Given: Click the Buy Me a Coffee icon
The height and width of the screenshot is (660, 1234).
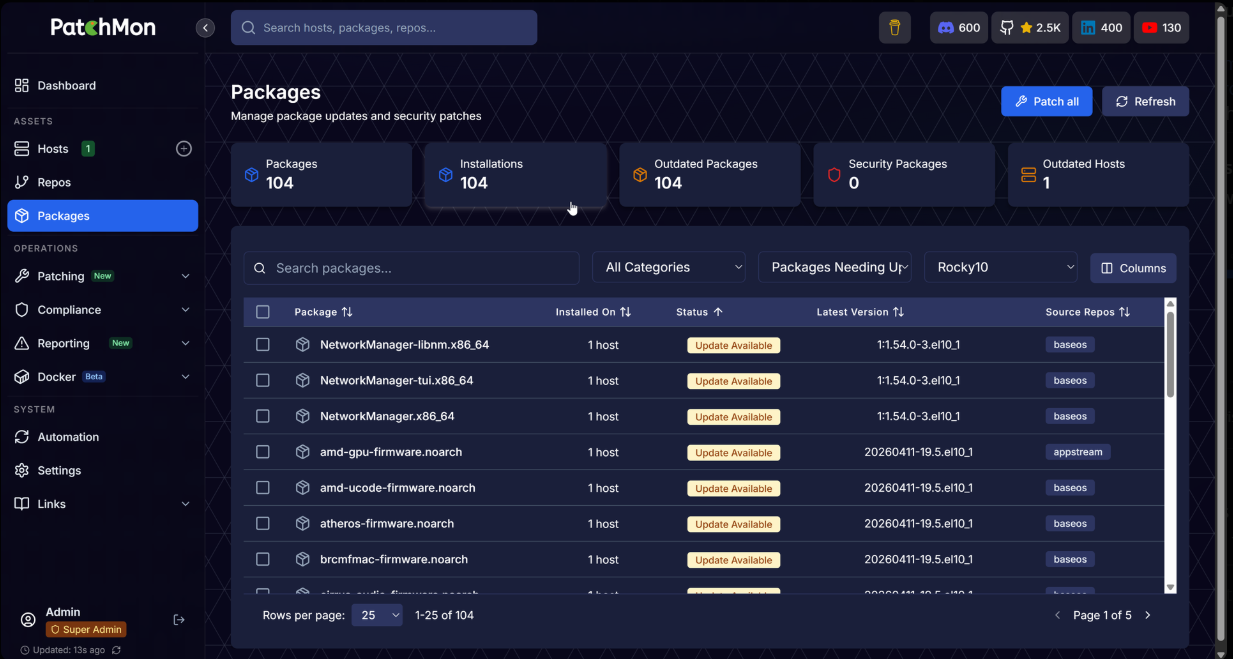Looking at the screenshot, I should tap(895, 28).
